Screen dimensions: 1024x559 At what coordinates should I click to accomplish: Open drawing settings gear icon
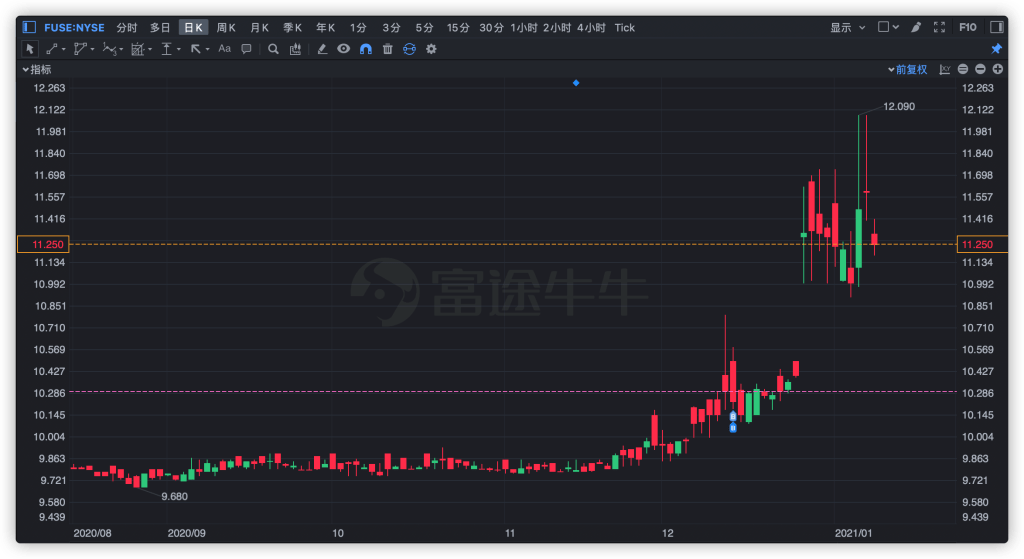coord(431,48)
